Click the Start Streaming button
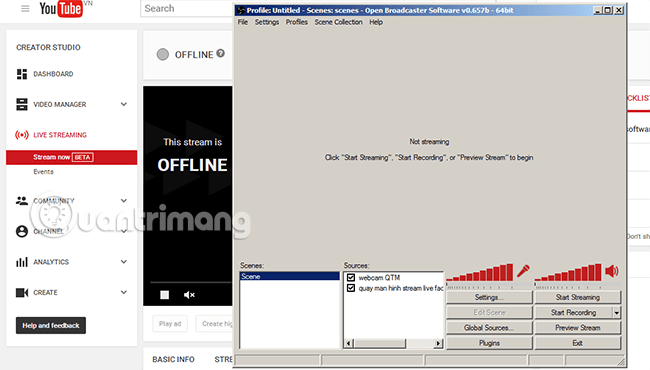 point(577,297)
